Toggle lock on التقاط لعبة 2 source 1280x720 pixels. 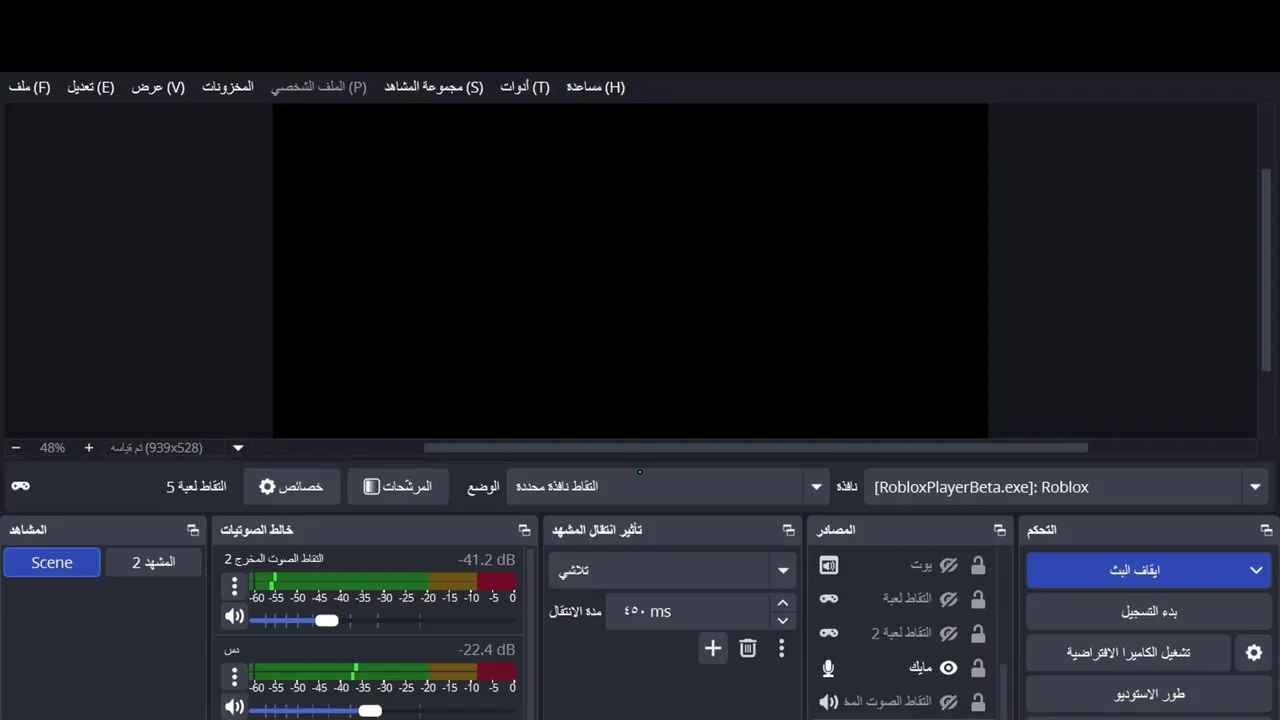pyautogui.click(x=978, y=633)
